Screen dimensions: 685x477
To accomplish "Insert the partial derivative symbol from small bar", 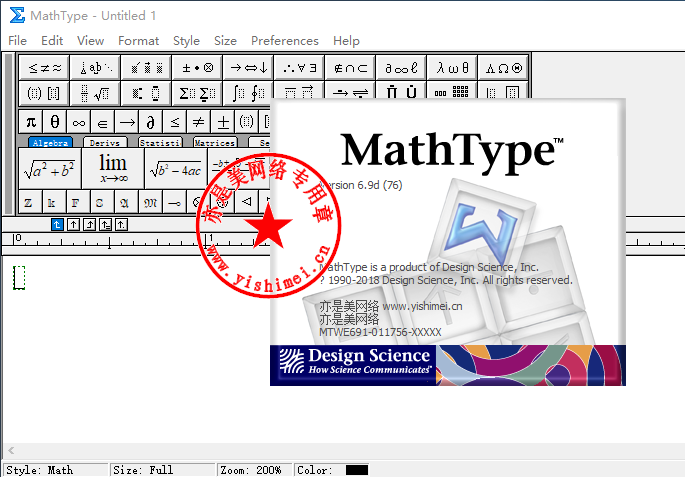I will coord(151,122).
